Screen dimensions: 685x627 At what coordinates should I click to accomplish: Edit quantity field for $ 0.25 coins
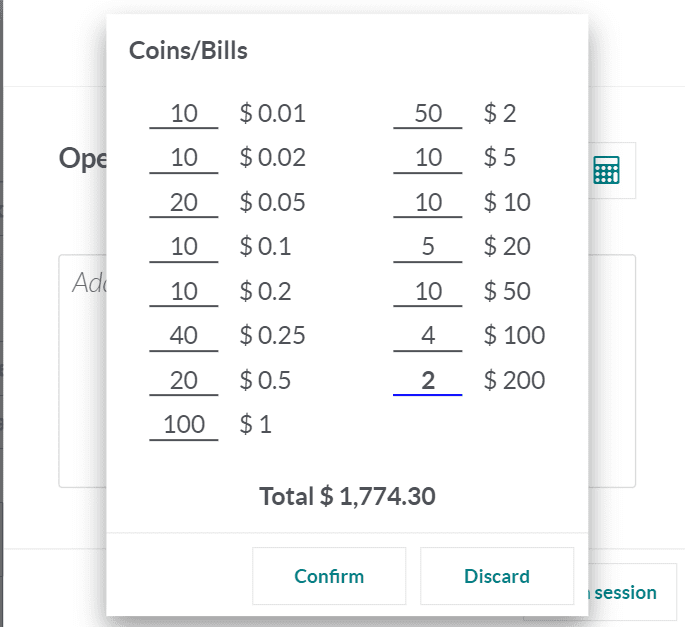tap(184, 336)
